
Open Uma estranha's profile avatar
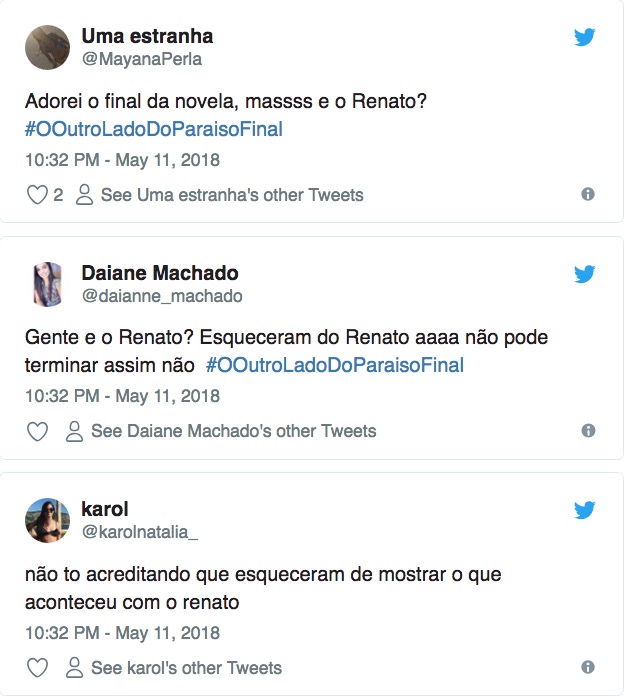pos(47,47)
